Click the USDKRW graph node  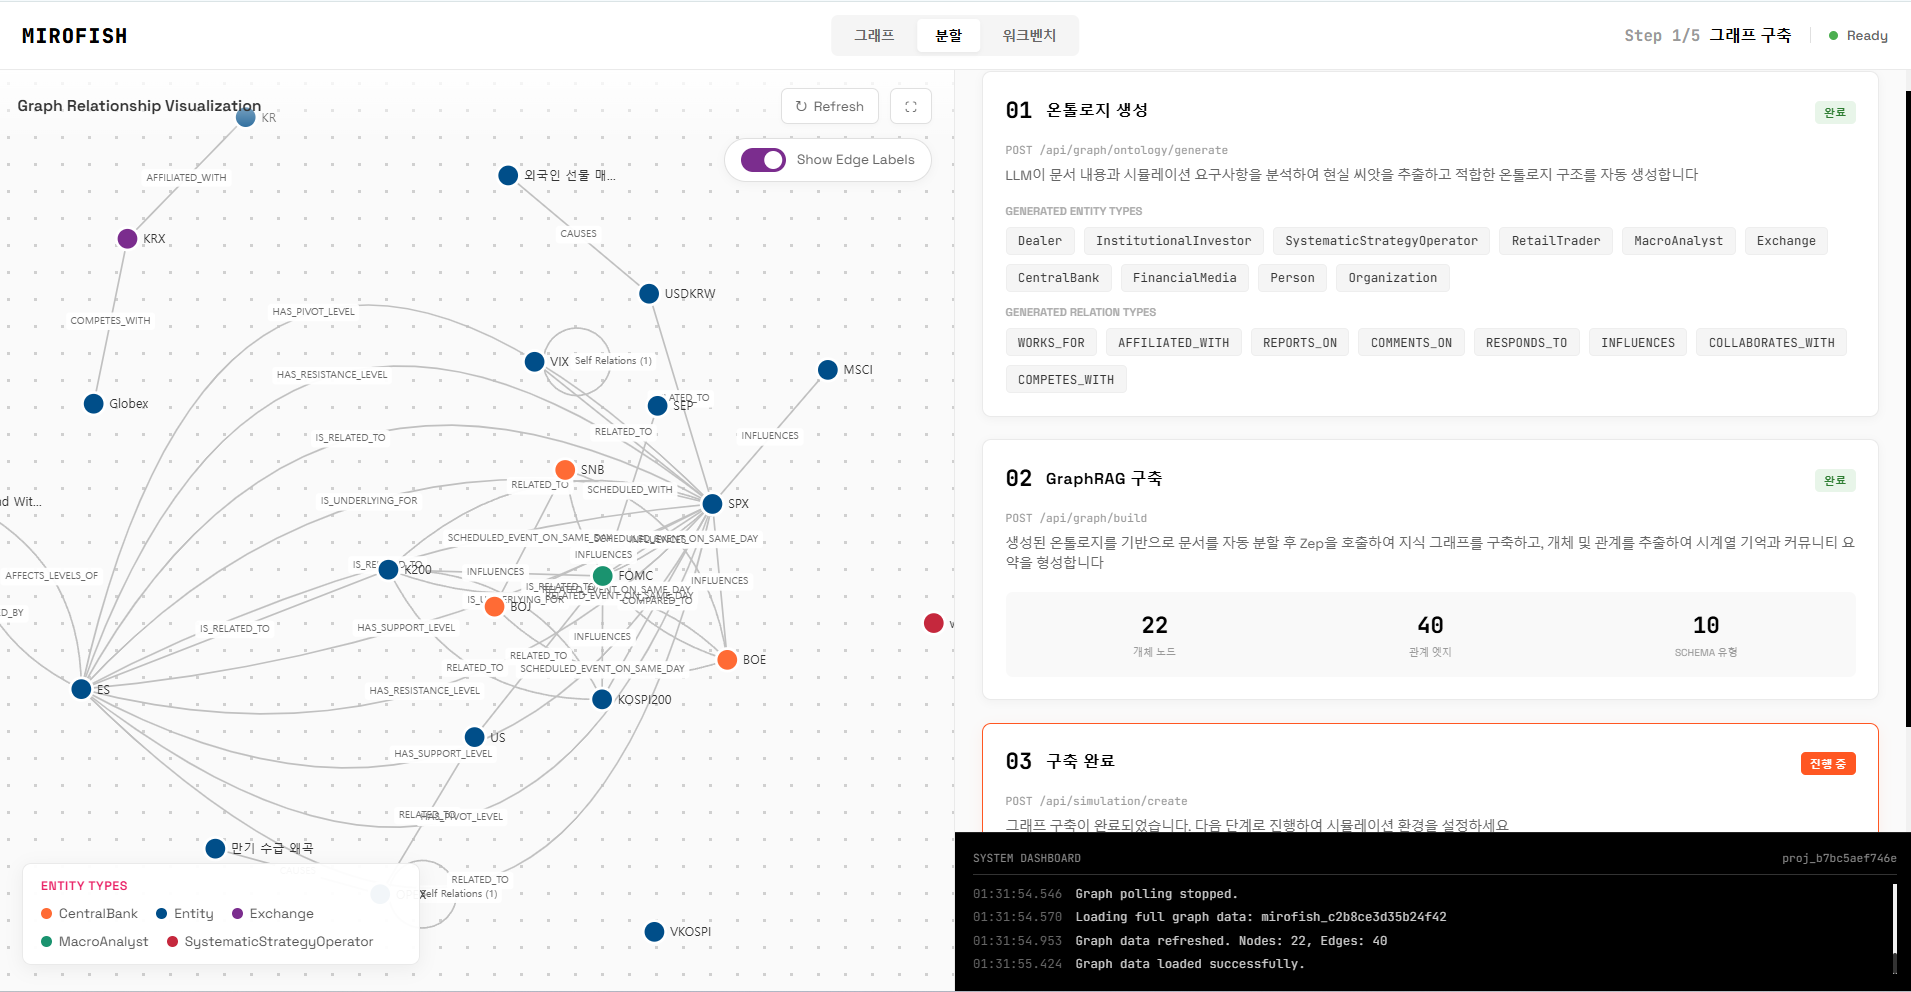[649, 294]
